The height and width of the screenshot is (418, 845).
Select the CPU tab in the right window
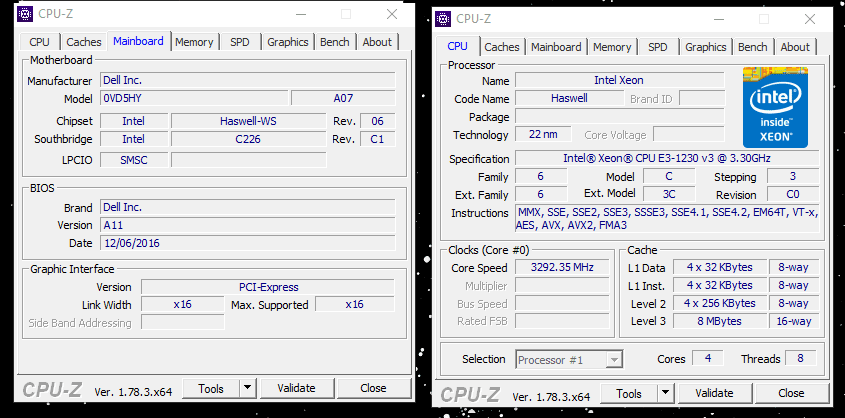[458, 46]
